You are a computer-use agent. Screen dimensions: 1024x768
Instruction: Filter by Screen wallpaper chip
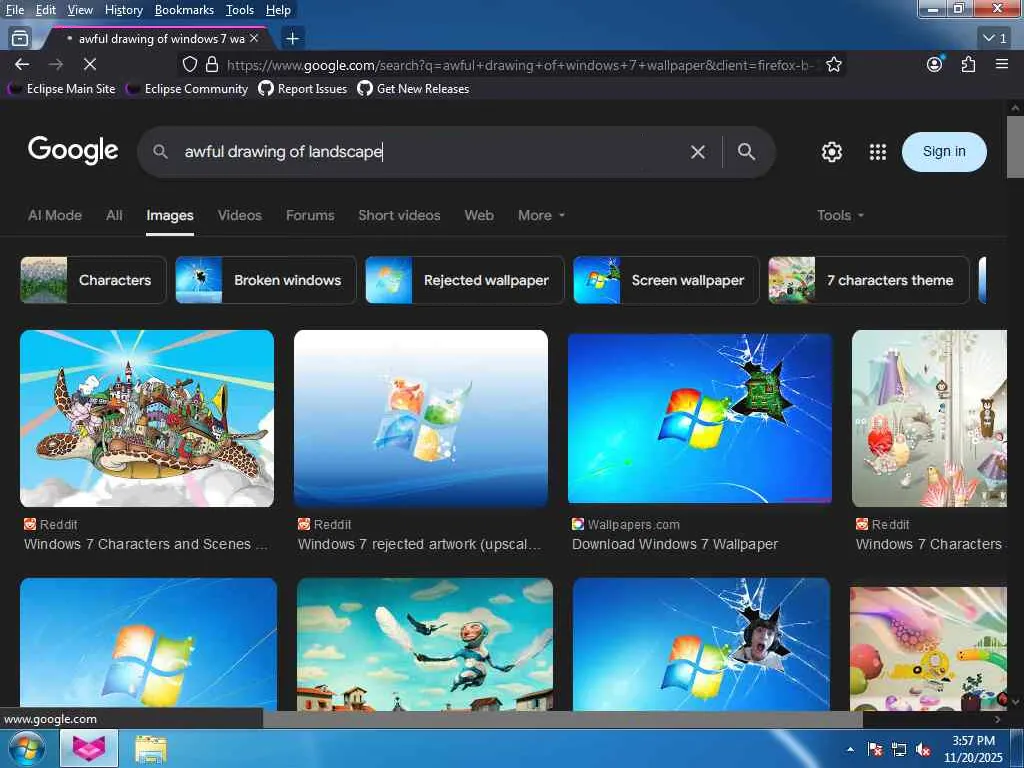coord(666,280)
